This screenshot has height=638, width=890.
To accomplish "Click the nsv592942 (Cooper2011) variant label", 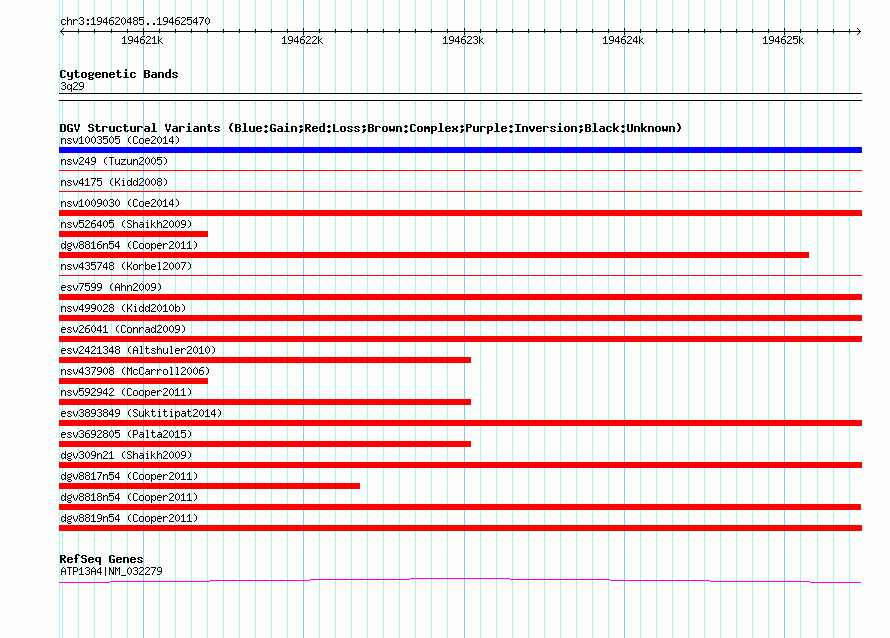I will (x=126, y=392).
